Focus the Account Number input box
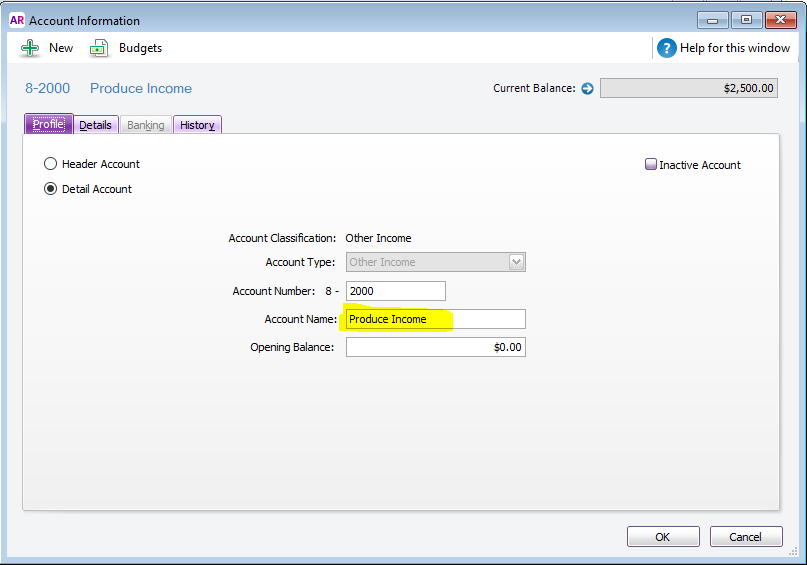The image size is (807, 565). (x=395, y=291)
